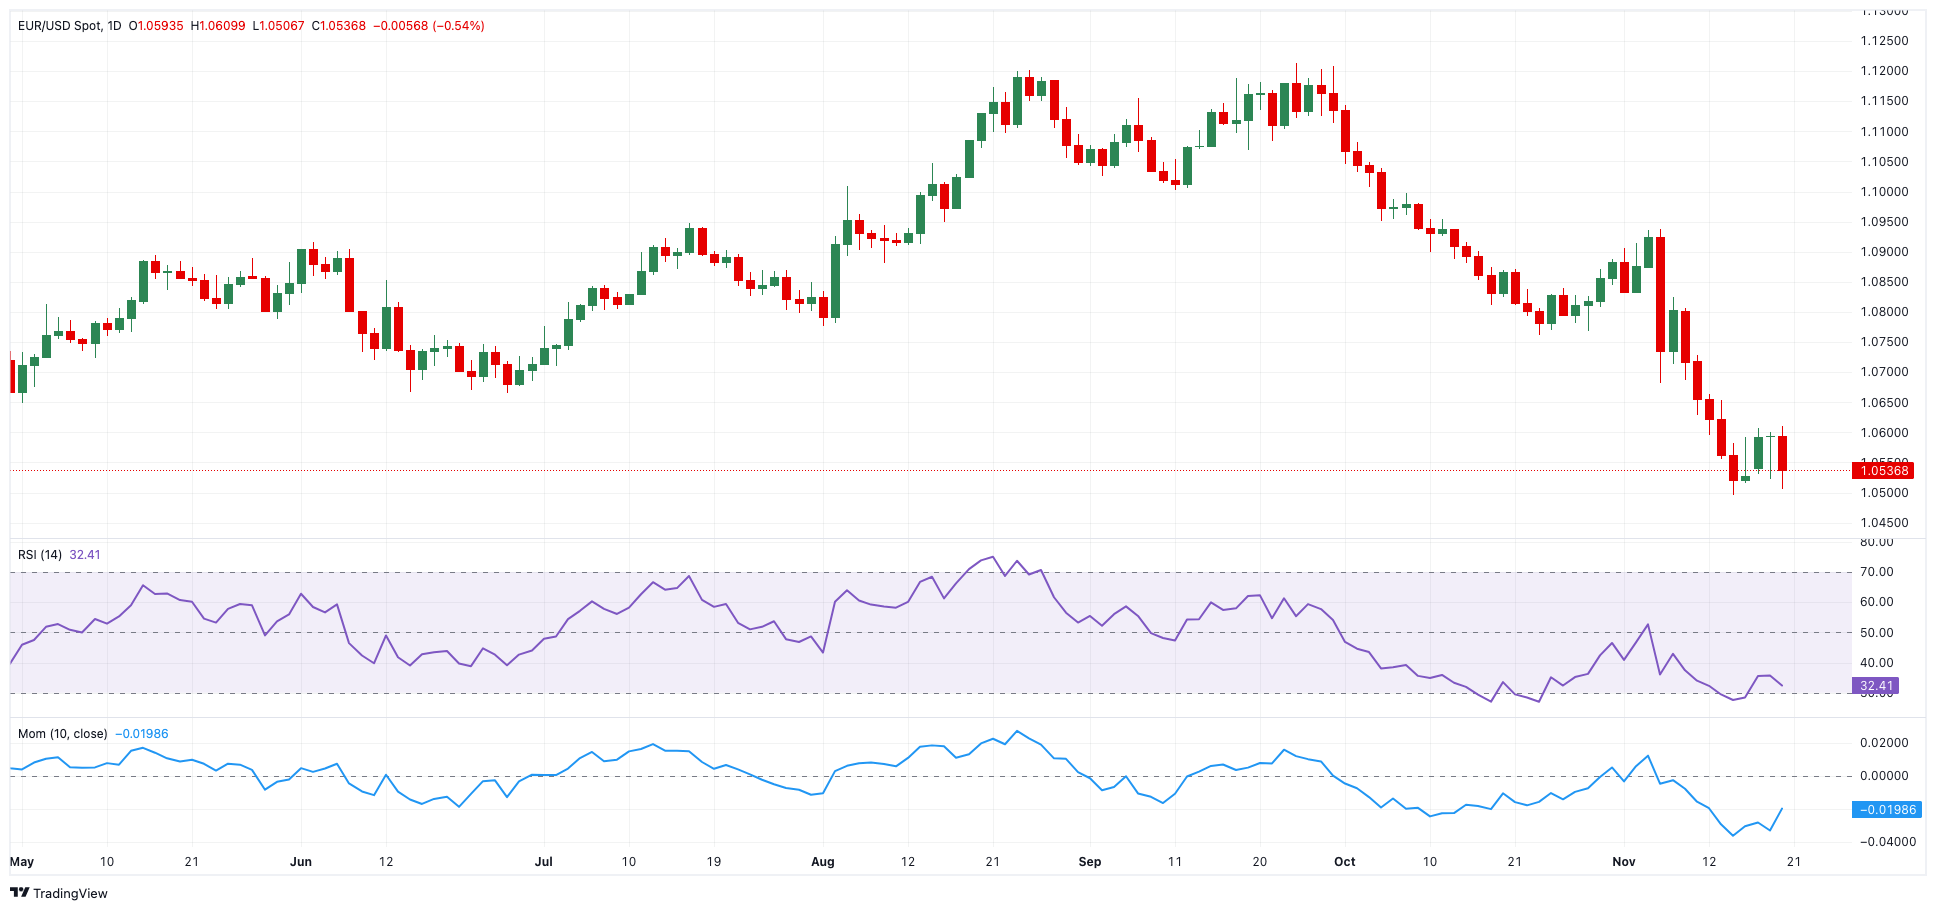Select the EUR/USD Spot symbol title
1936x910 pixels.
pos(59,26)
